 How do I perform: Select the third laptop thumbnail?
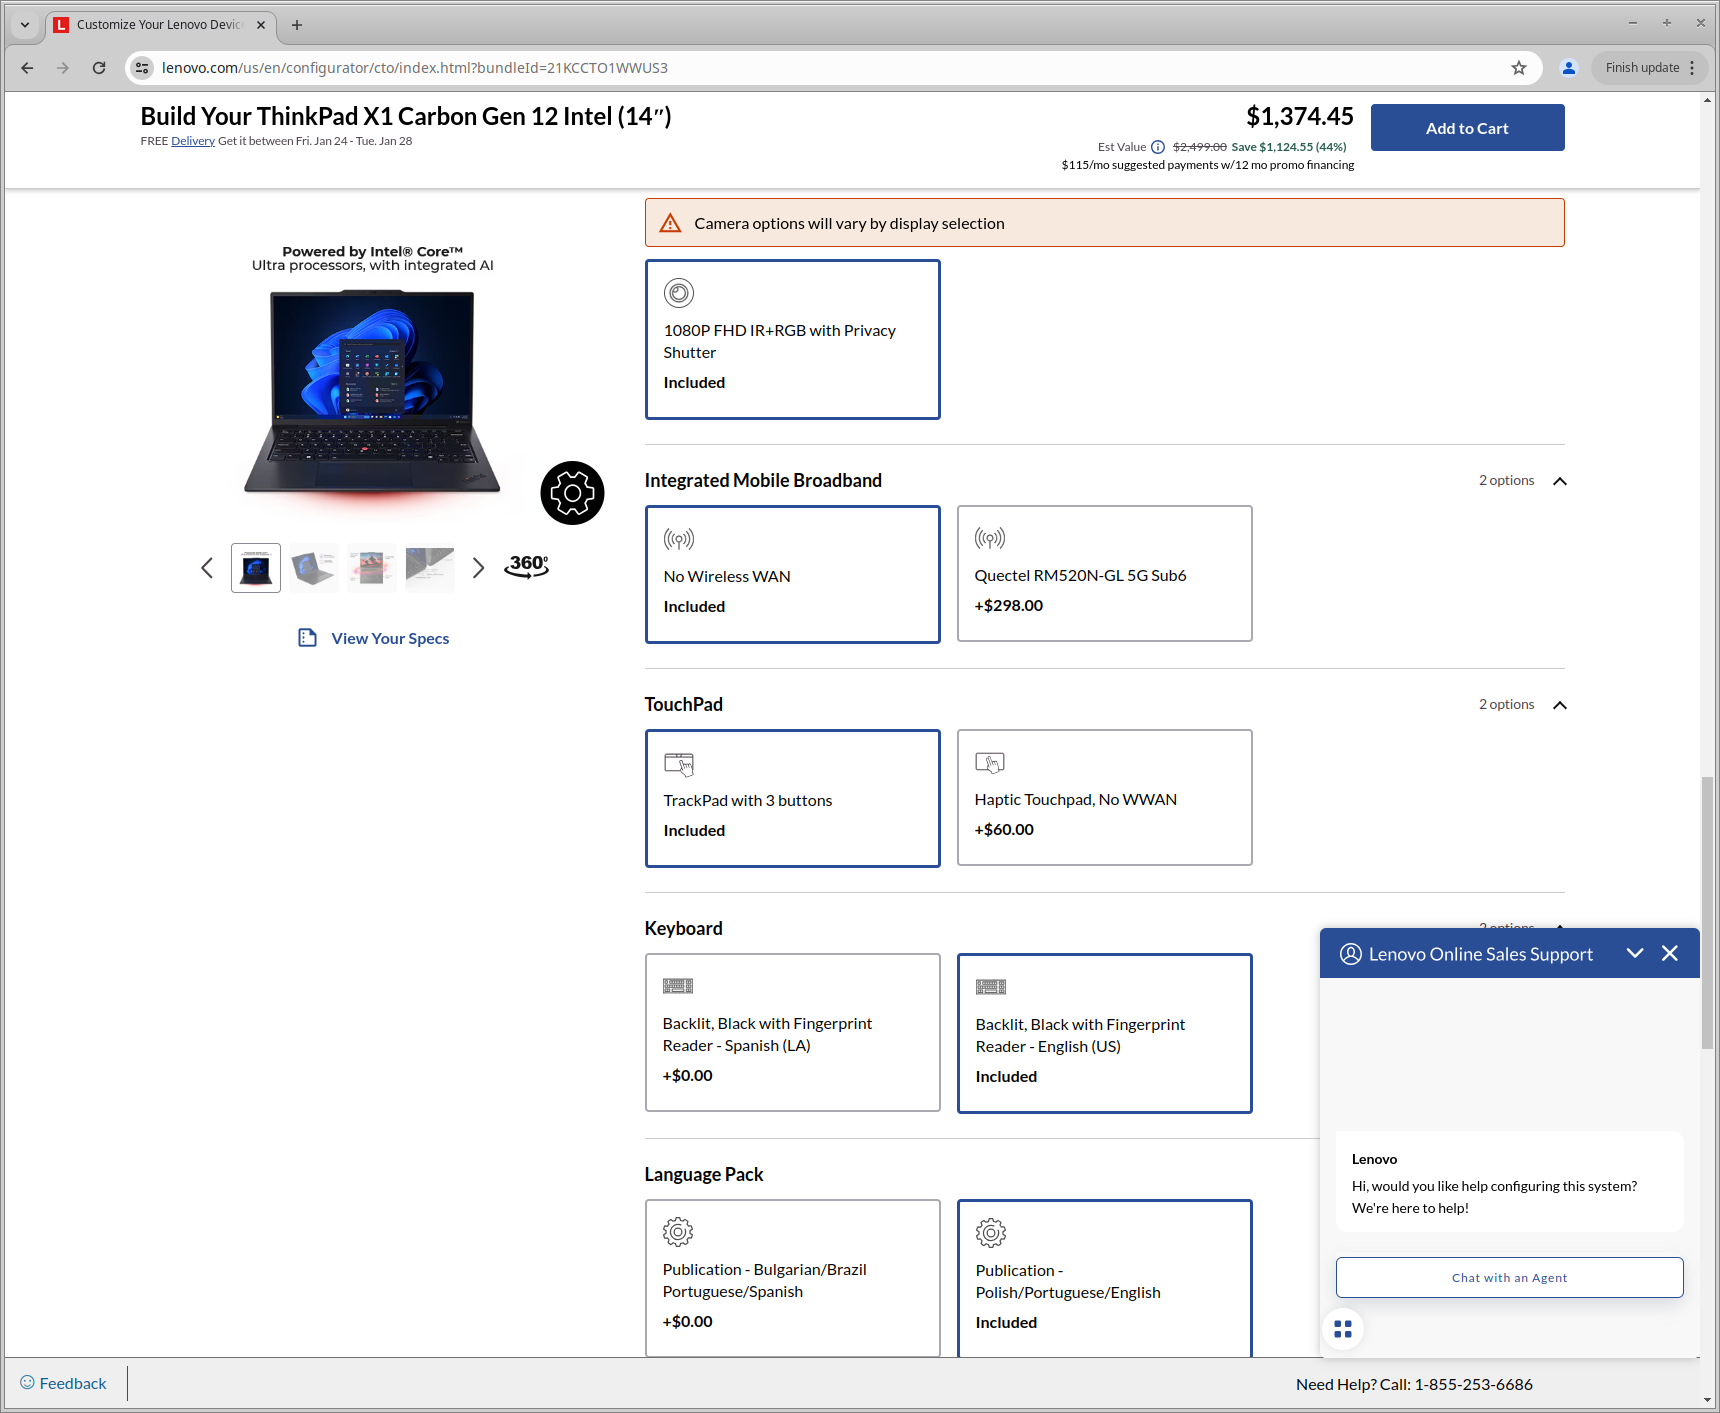point(372,568)
